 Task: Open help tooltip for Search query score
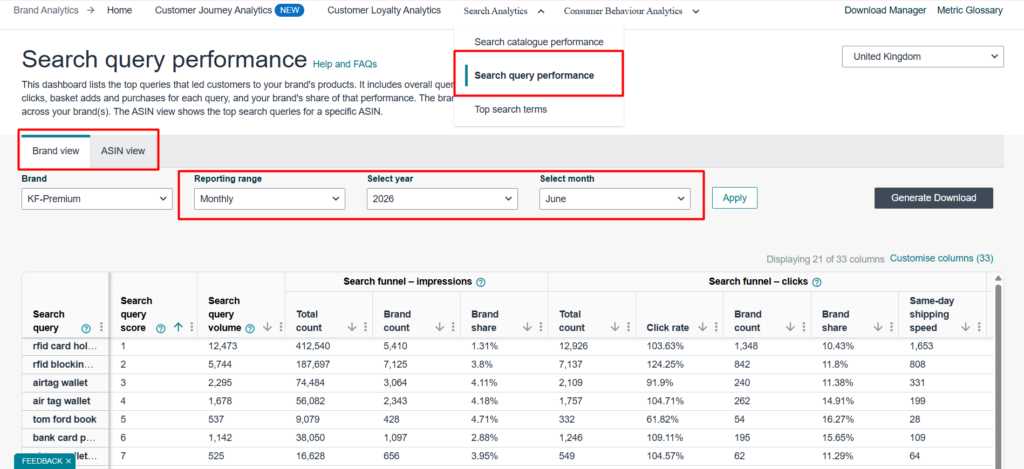(x=161, y=328)
